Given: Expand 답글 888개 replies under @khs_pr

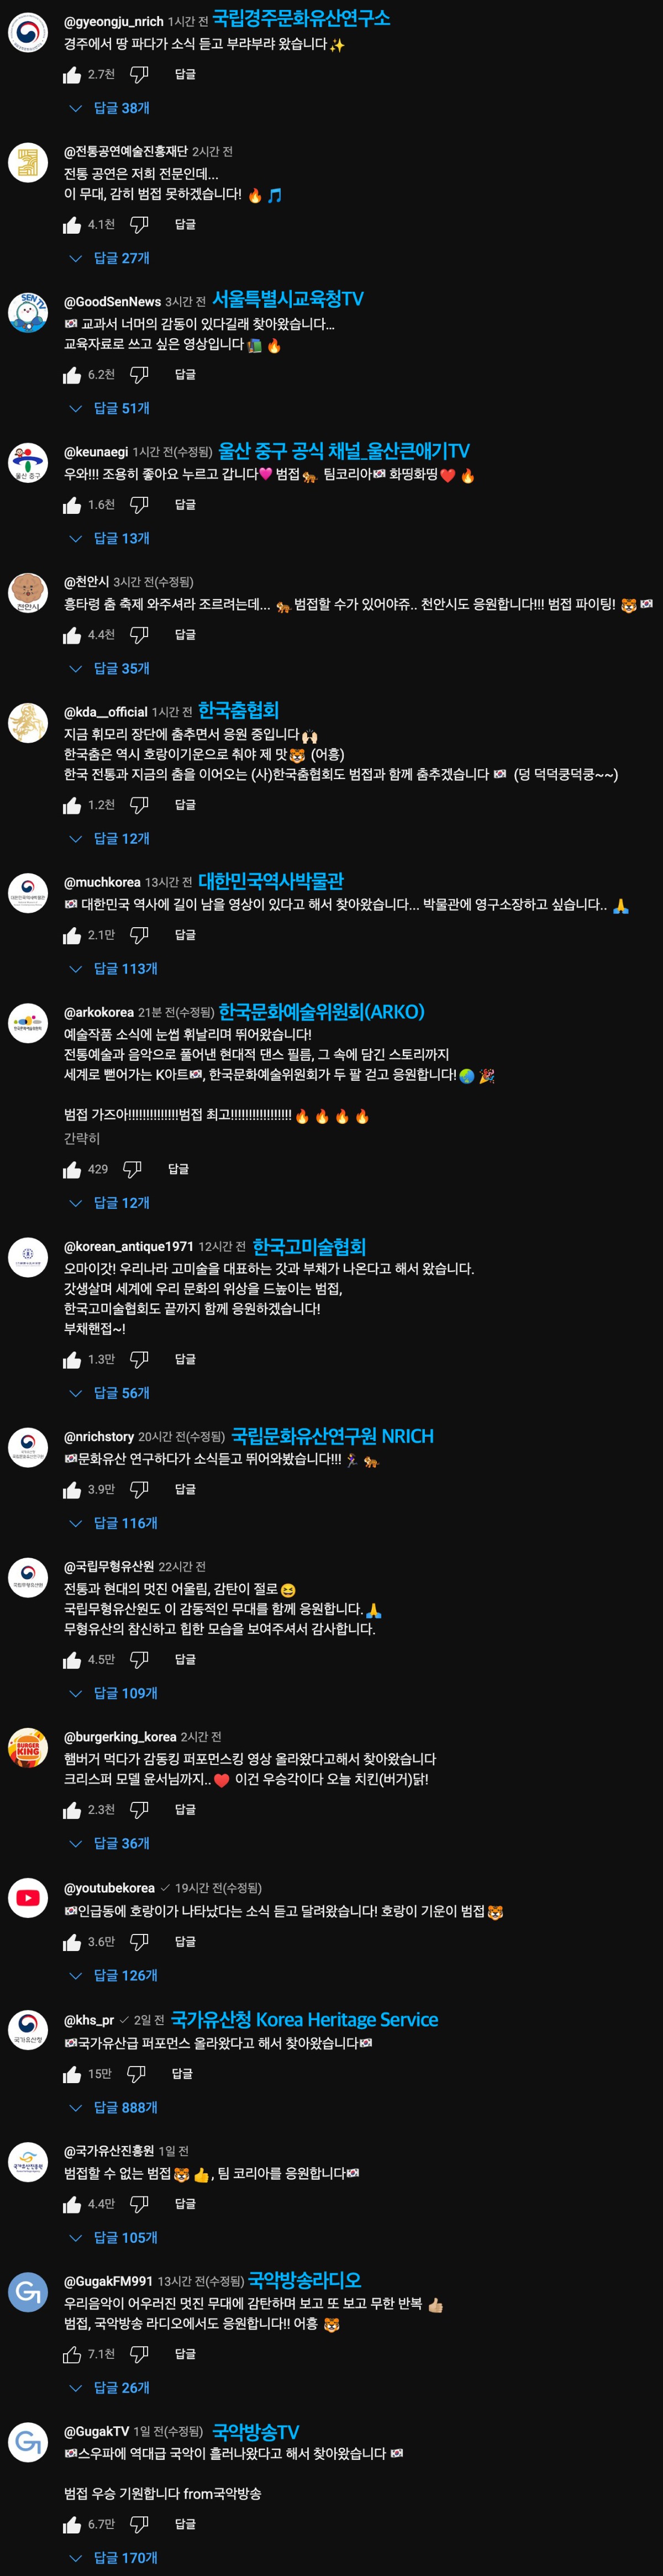Looking at the screenshot, I should pos(113,2108).
